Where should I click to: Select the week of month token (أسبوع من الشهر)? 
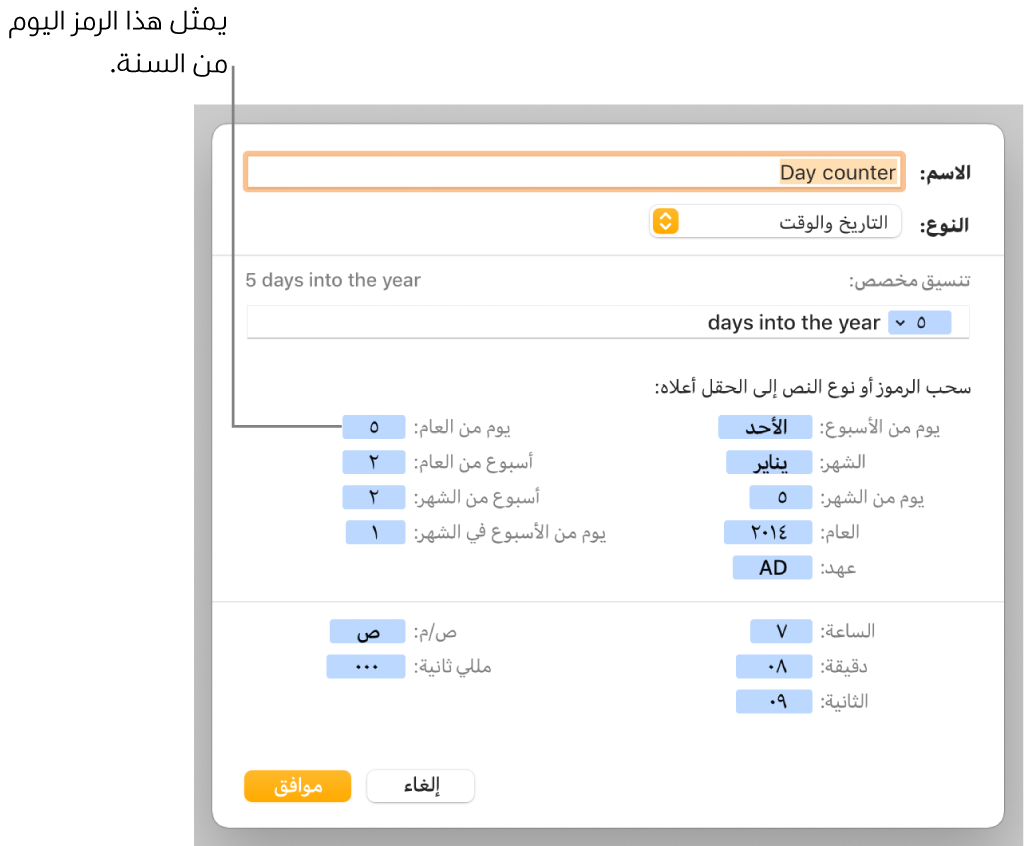(373, 498)
